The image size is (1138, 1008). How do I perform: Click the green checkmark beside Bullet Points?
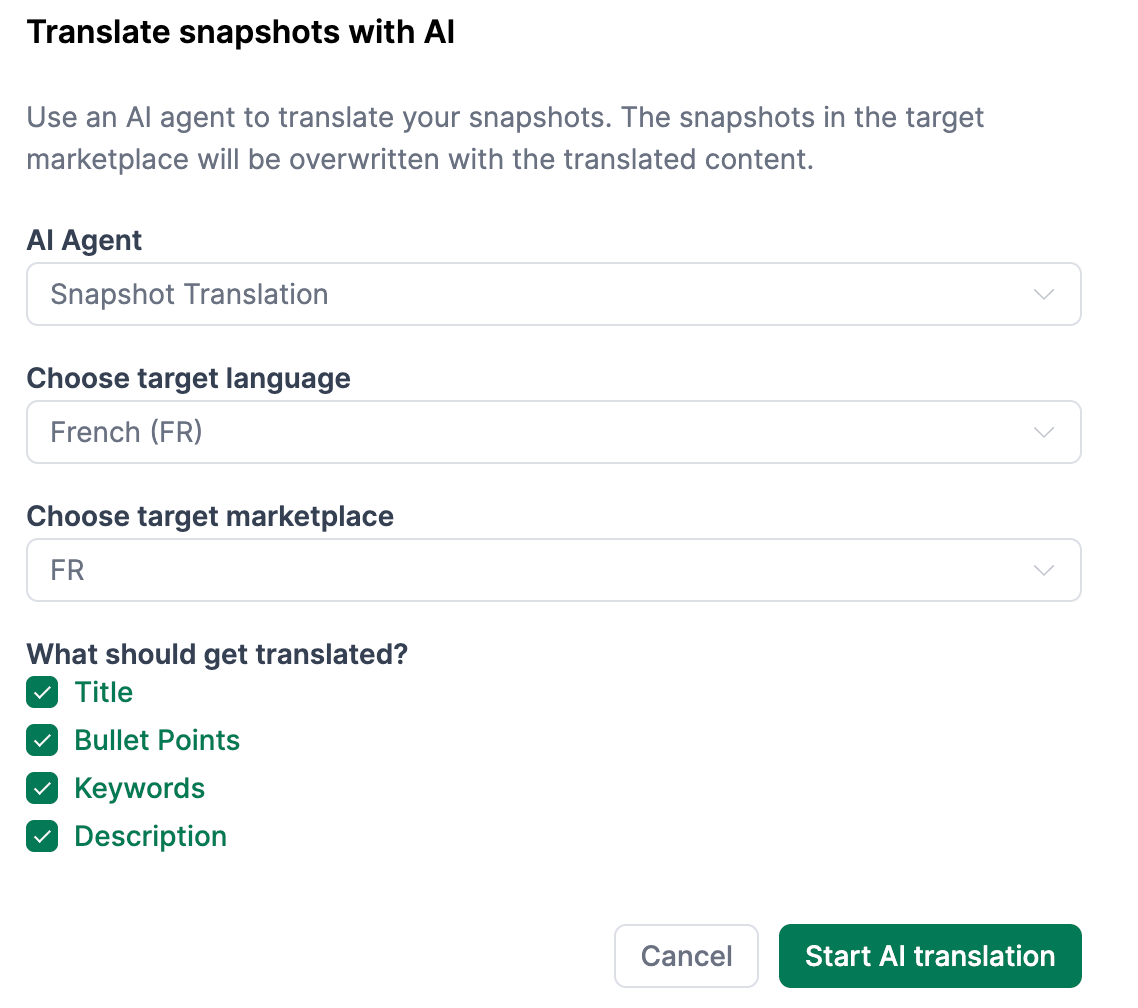(x=42, y=740)
